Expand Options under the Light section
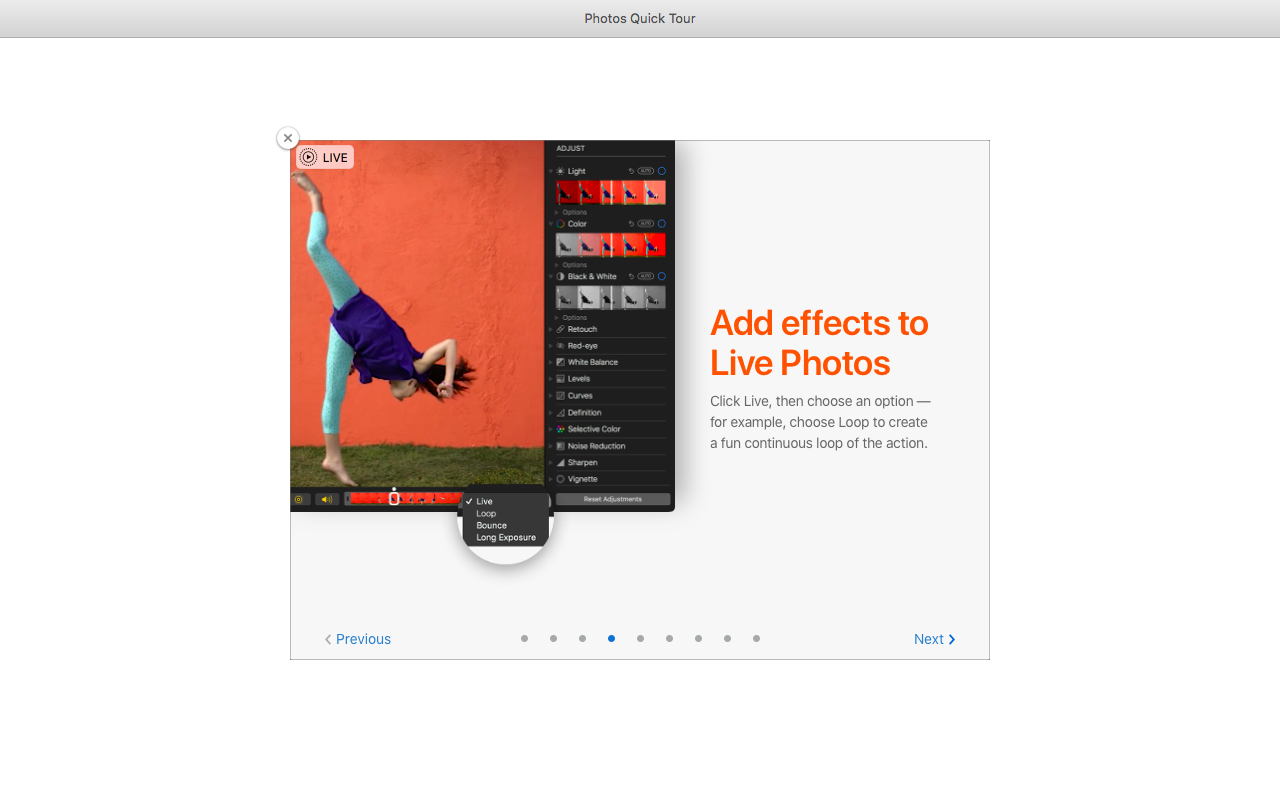Viewport: 1280px width, 800px height. click(573, 212)
